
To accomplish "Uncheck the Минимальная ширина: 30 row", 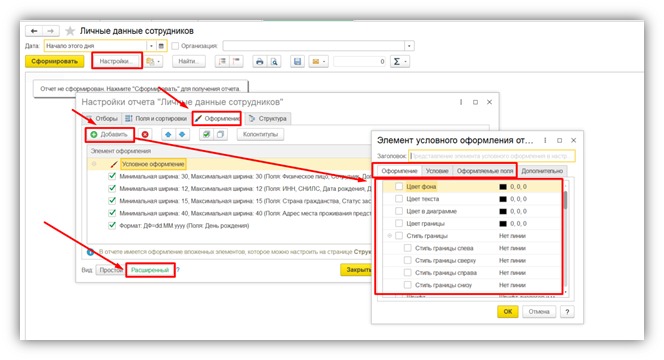I will coord(112,176).
